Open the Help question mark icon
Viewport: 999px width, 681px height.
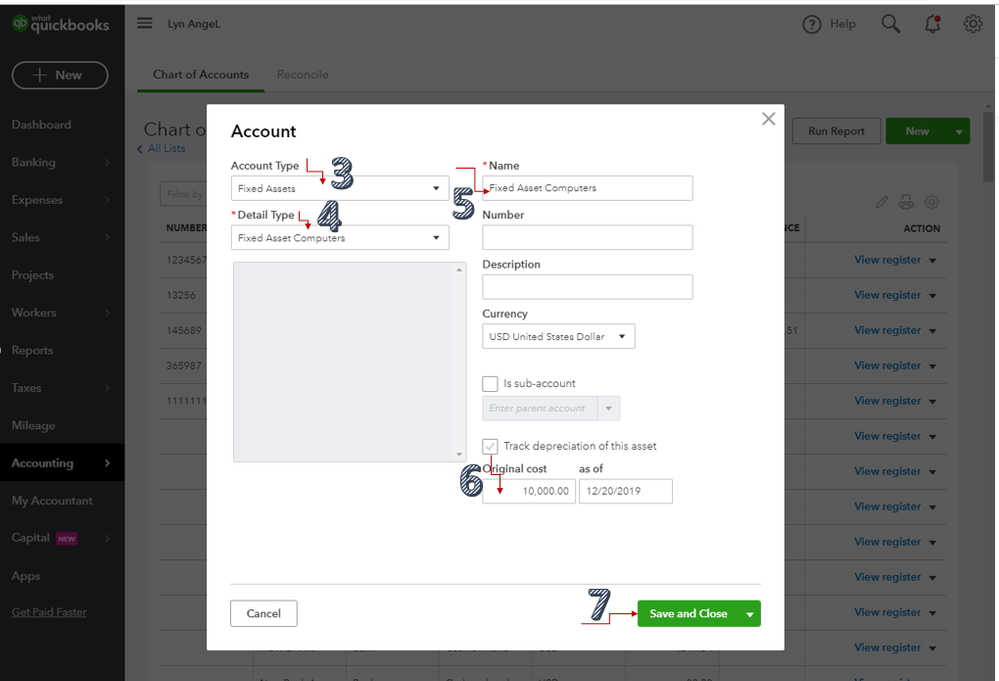coord(811,24)
